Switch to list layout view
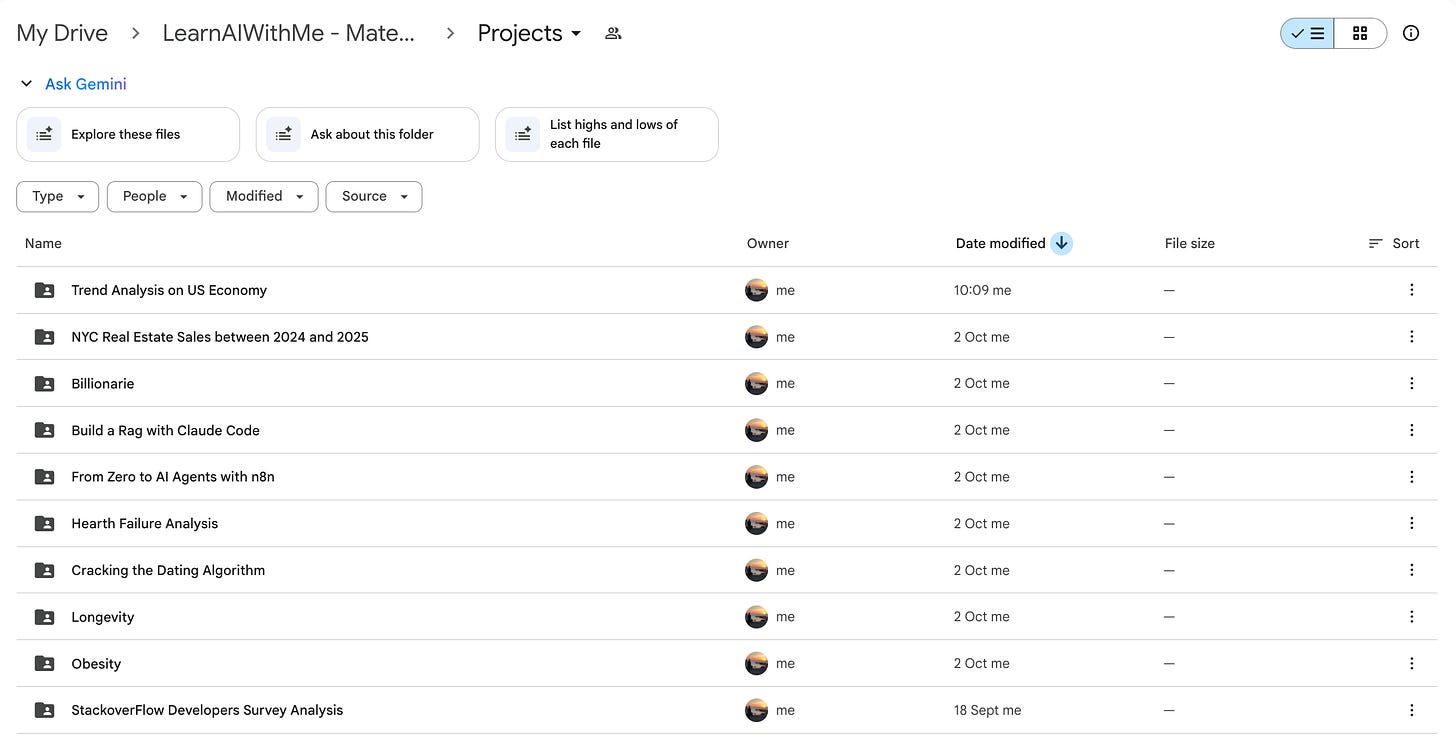1456x749 pixels. pos(1307,33)
